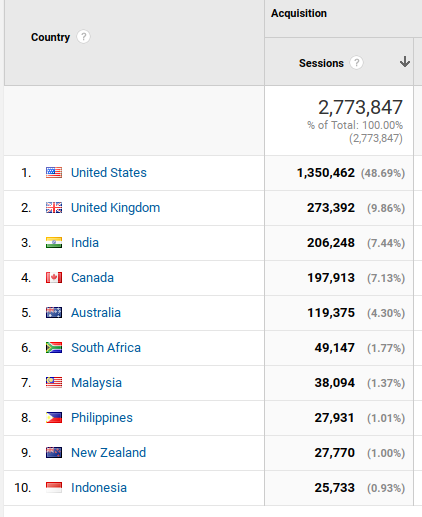The image size is (422, 517).
Task: Click the India flag icon
Action: pyautogui.click(x=54, y=243)
